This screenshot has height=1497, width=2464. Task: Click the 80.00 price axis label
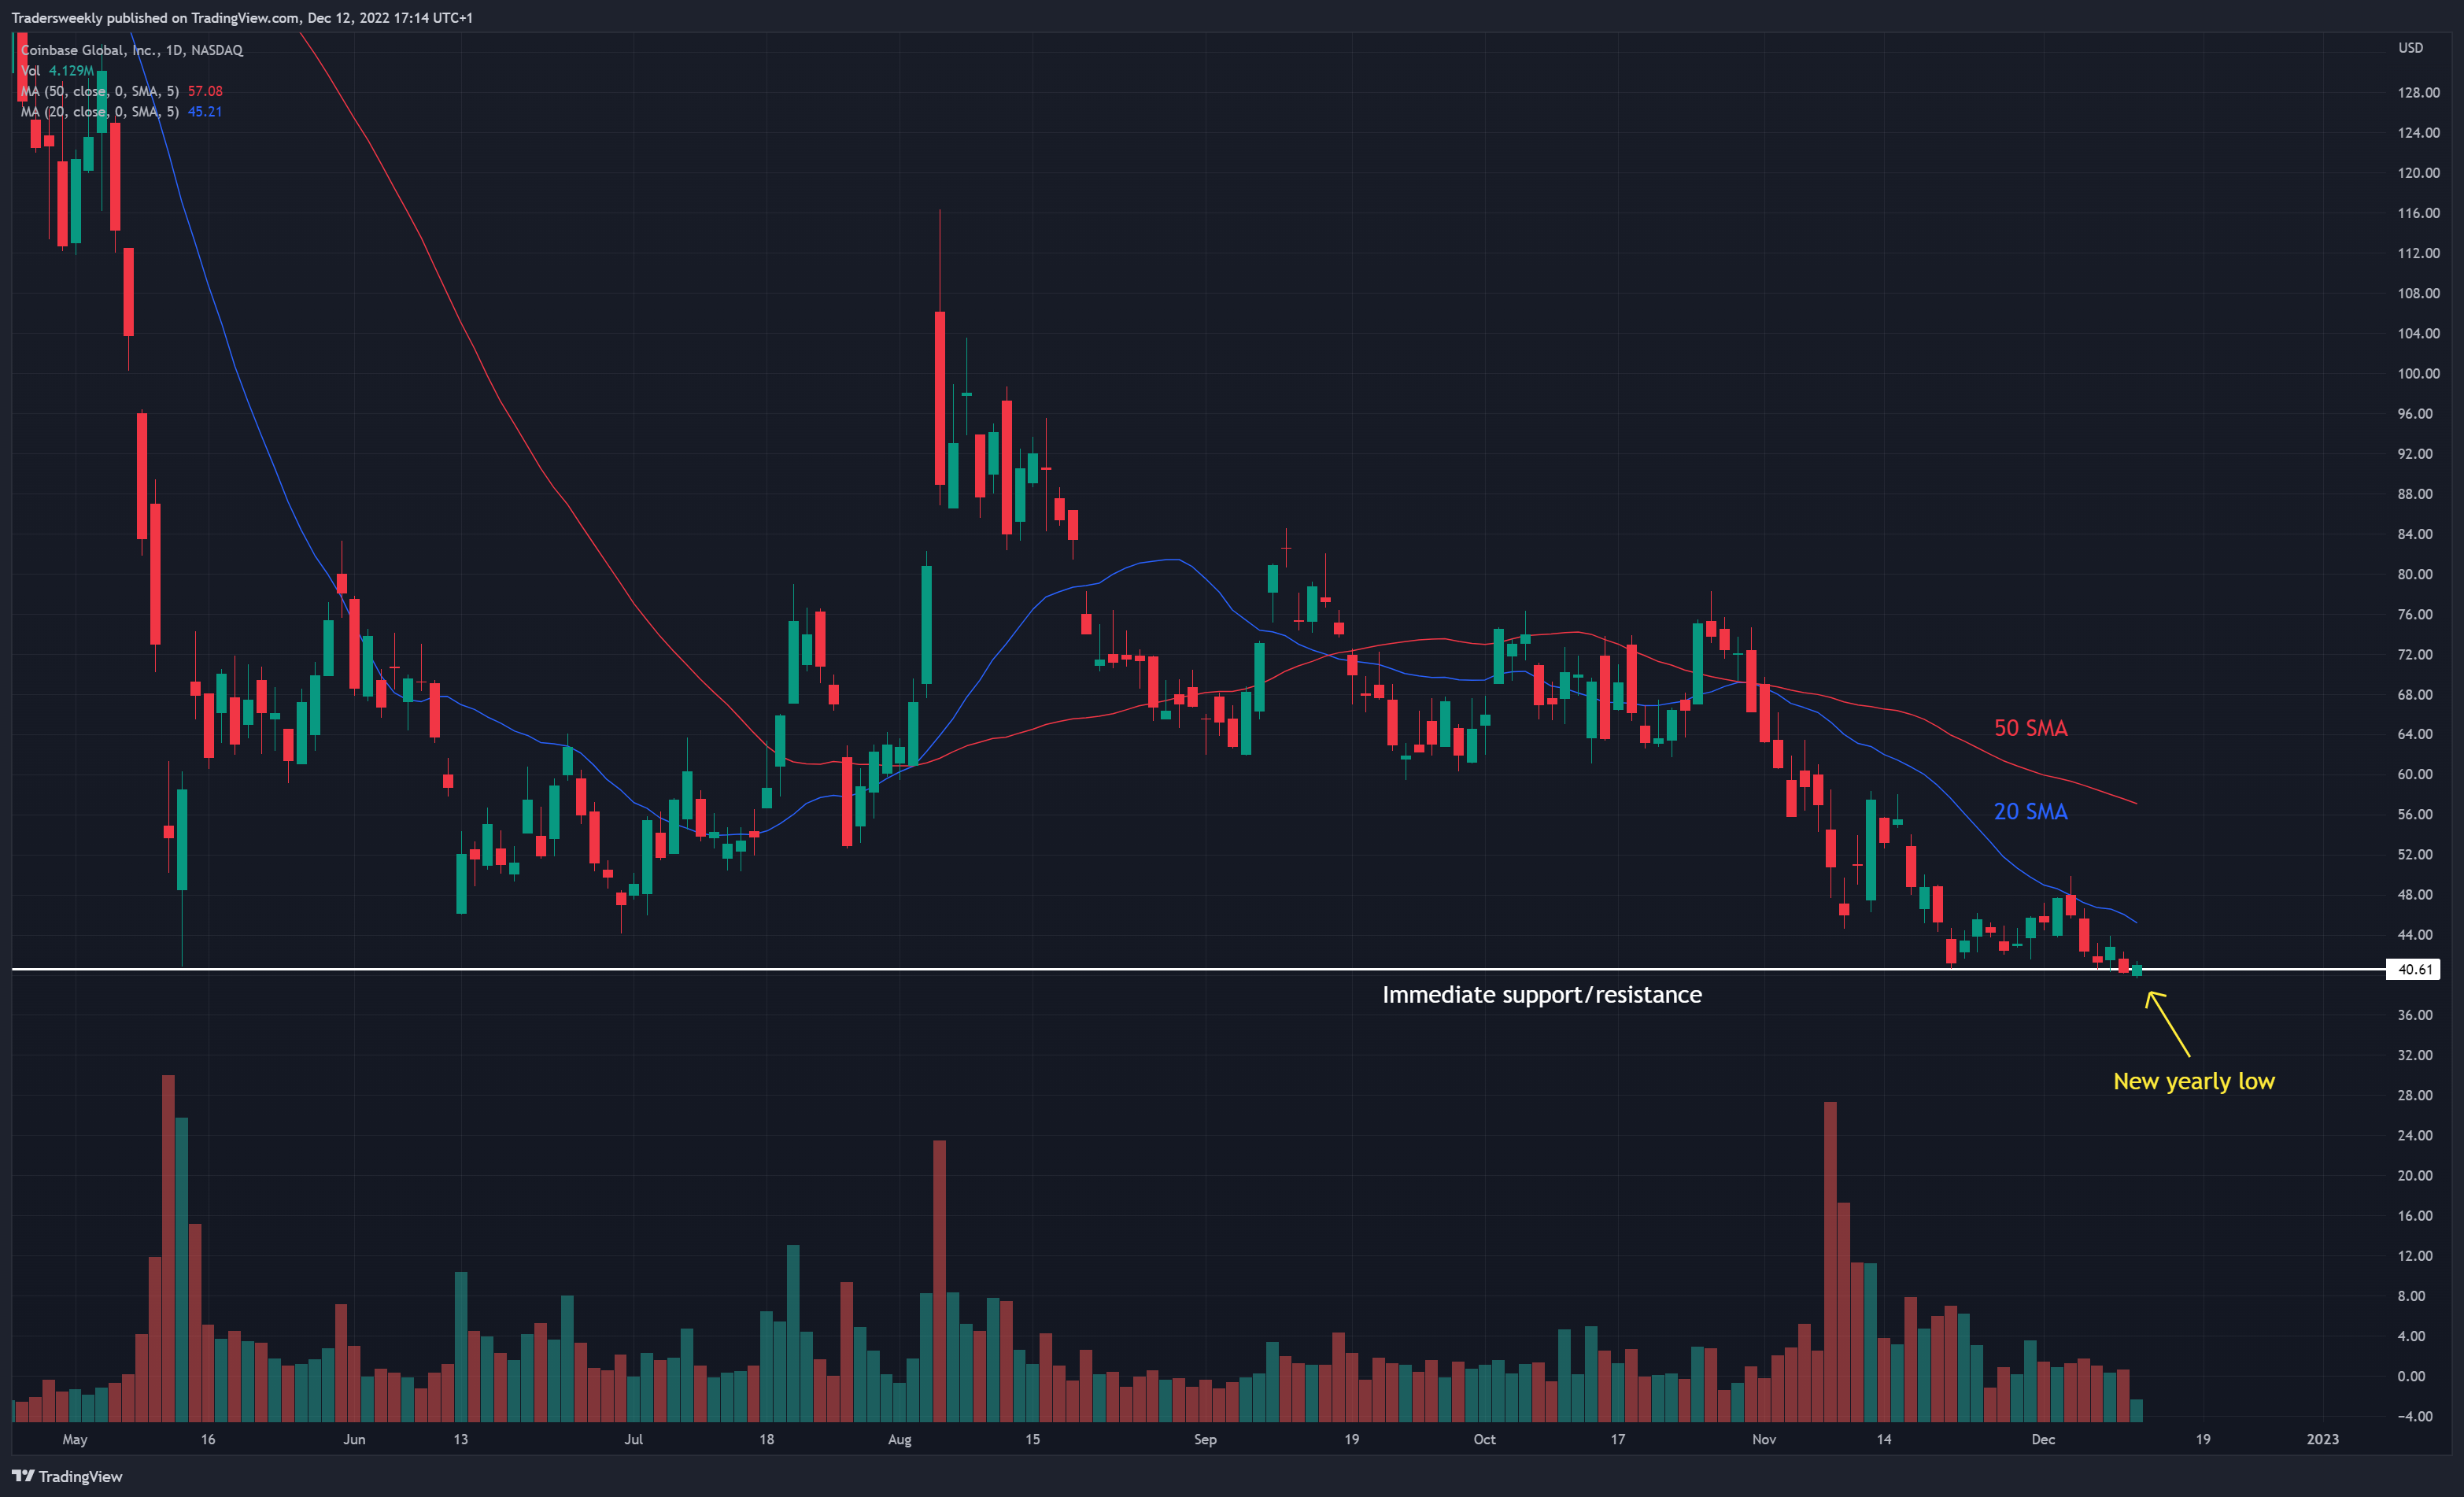click(x=2414, y=574)
